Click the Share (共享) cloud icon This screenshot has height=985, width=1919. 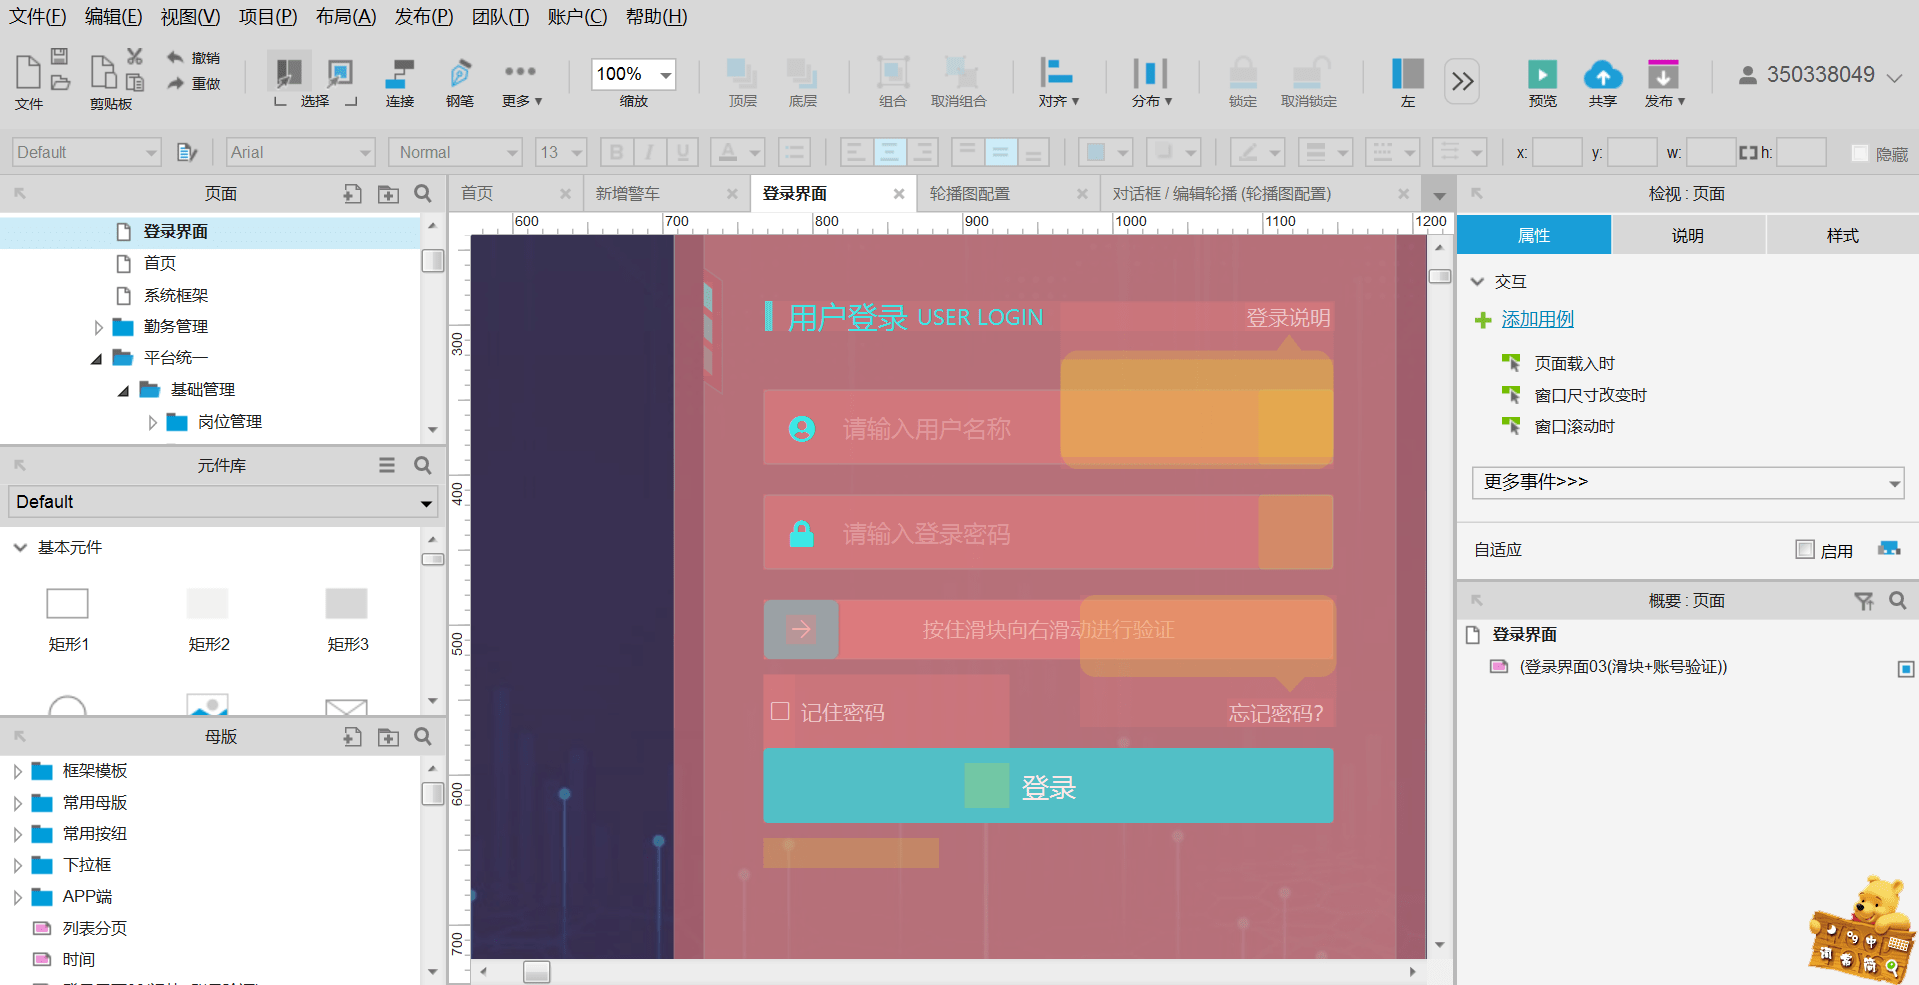(x=1602, y=76)
